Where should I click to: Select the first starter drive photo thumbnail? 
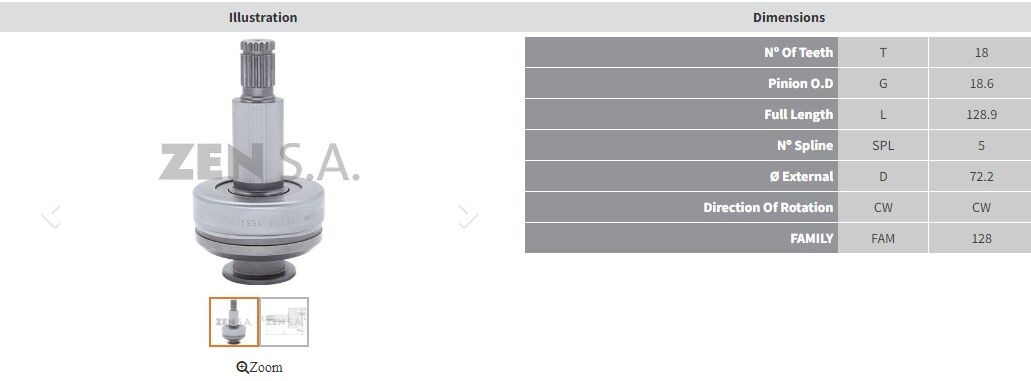[x=234, y=322]
